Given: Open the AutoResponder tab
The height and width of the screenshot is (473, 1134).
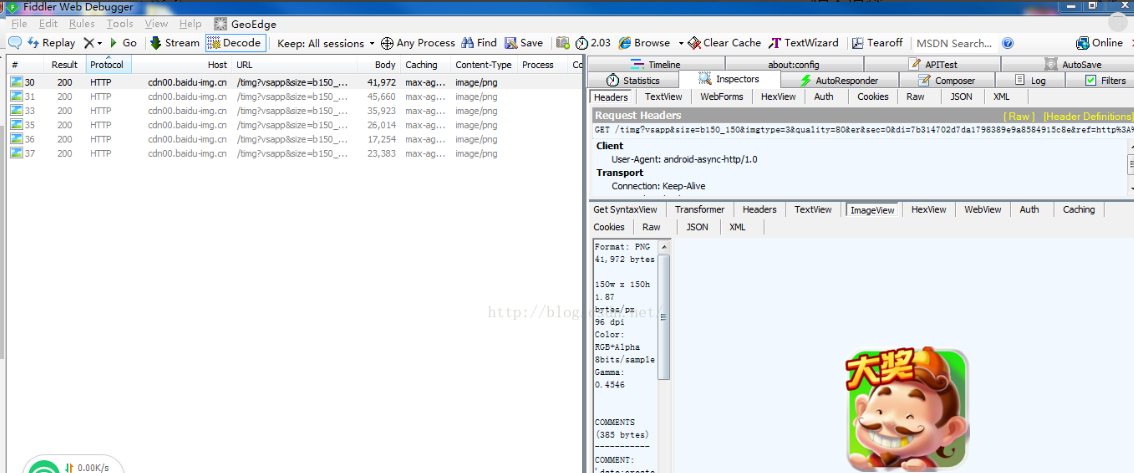Looking at the screenshot, I should pyautogui.click(x=839, y=80).
